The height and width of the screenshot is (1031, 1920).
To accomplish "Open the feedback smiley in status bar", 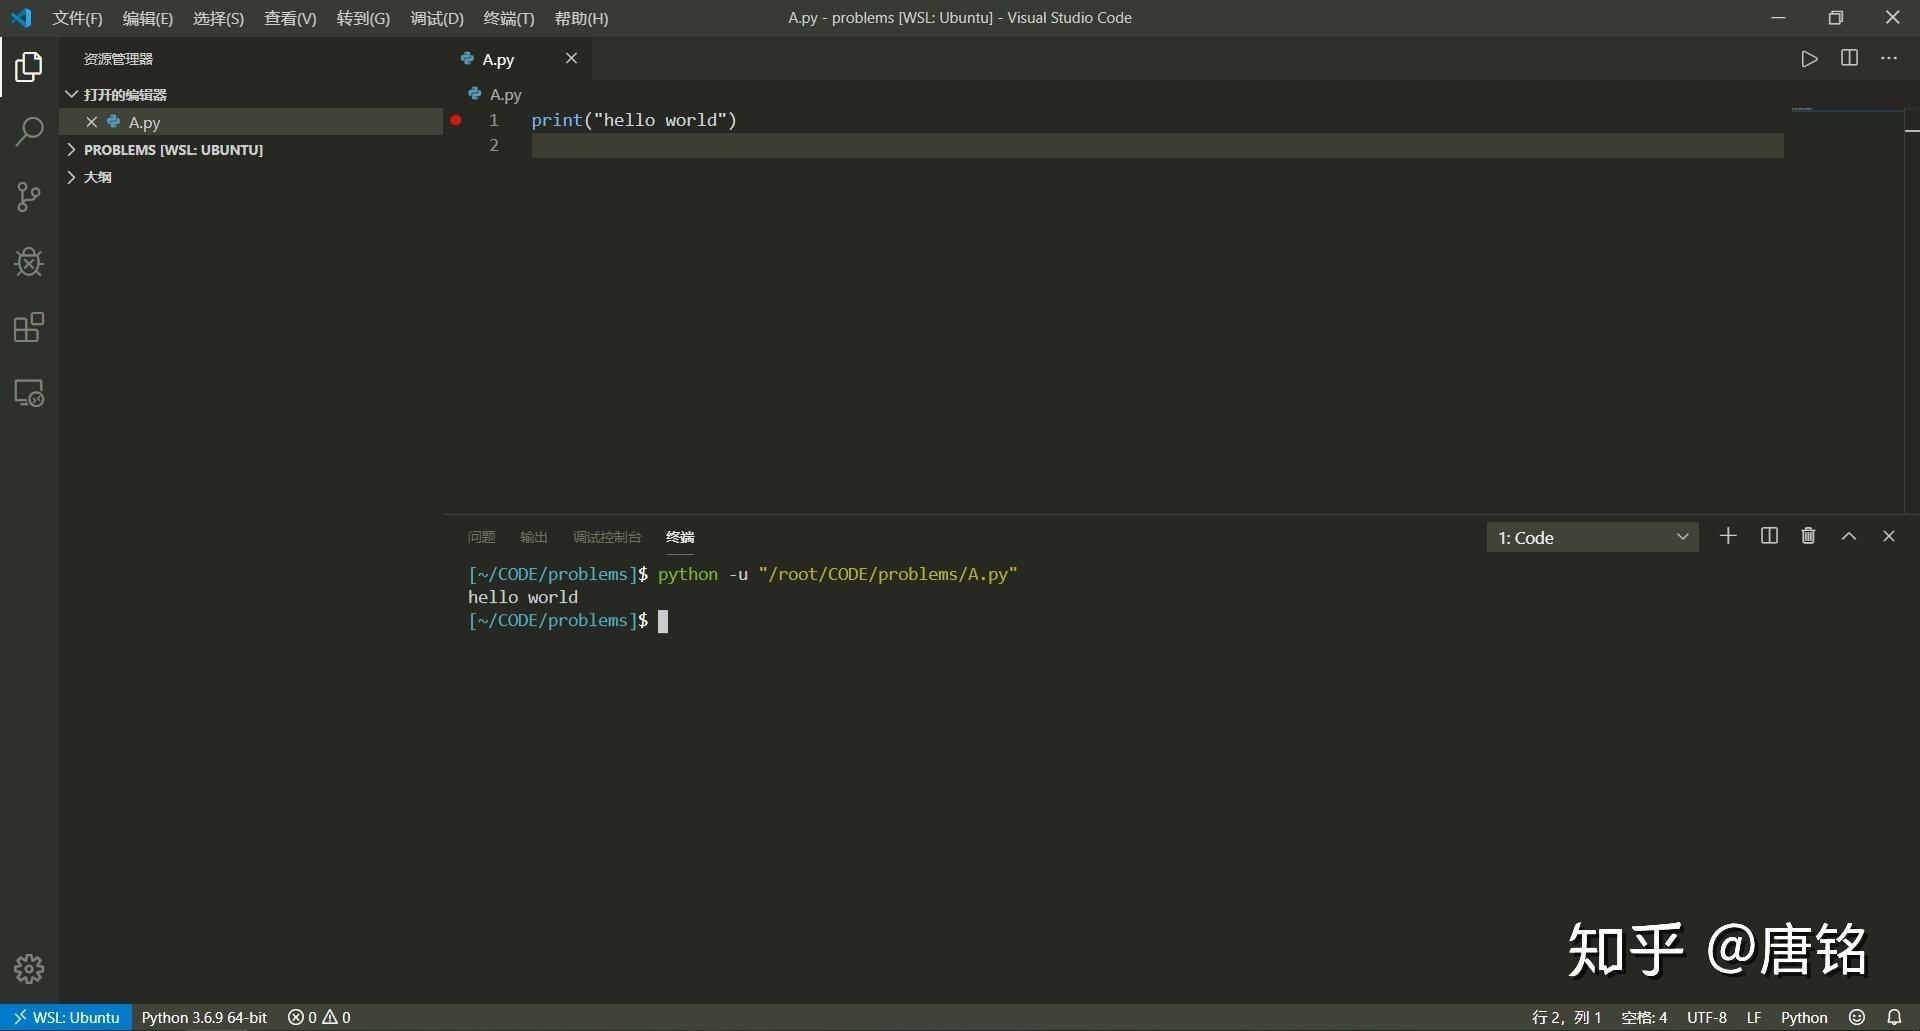I will click(x=1857, y=1017).
